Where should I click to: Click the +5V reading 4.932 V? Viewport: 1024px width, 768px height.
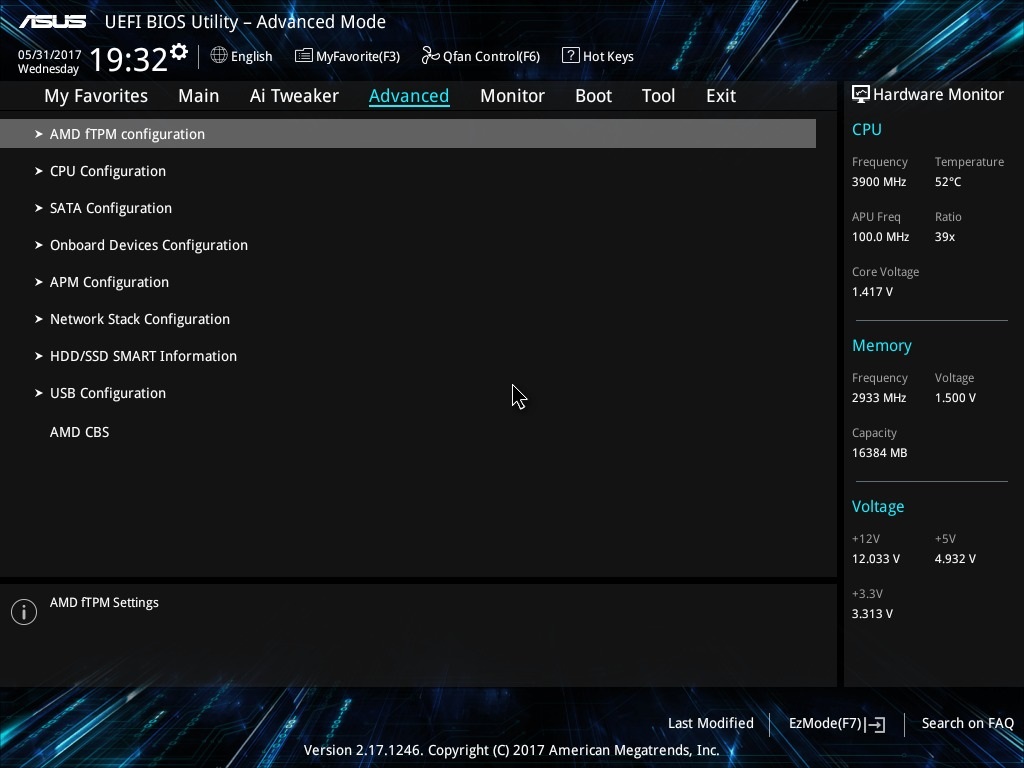coord(955,559)
